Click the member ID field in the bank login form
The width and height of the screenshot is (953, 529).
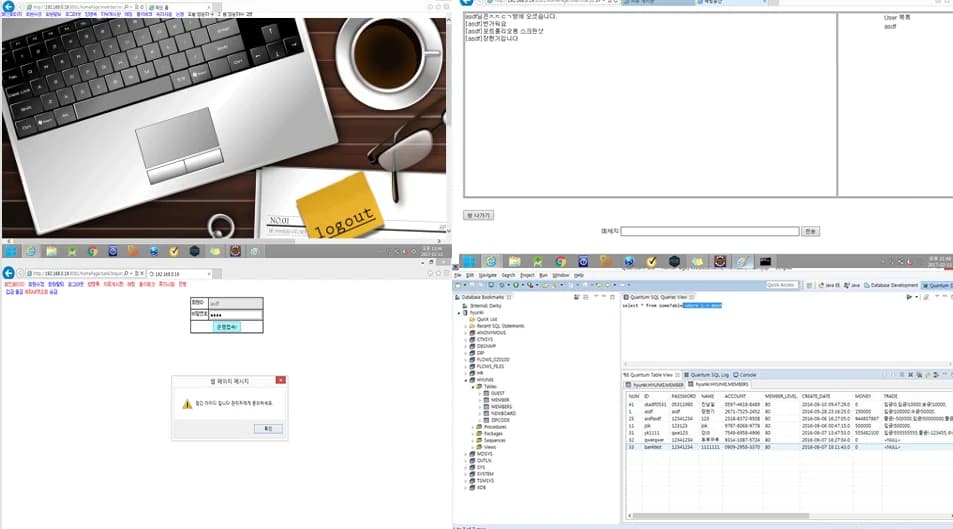(x=236, y=303)
